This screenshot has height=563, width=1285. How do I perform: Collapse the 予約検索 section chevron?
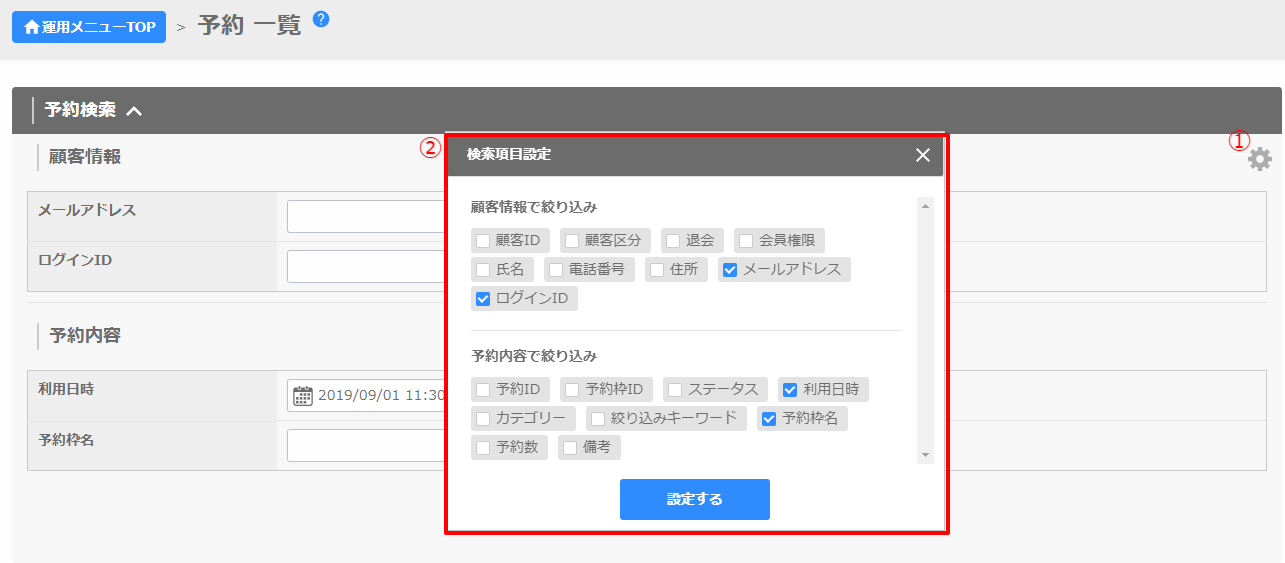pyautogui.click(x=134, y=111)
